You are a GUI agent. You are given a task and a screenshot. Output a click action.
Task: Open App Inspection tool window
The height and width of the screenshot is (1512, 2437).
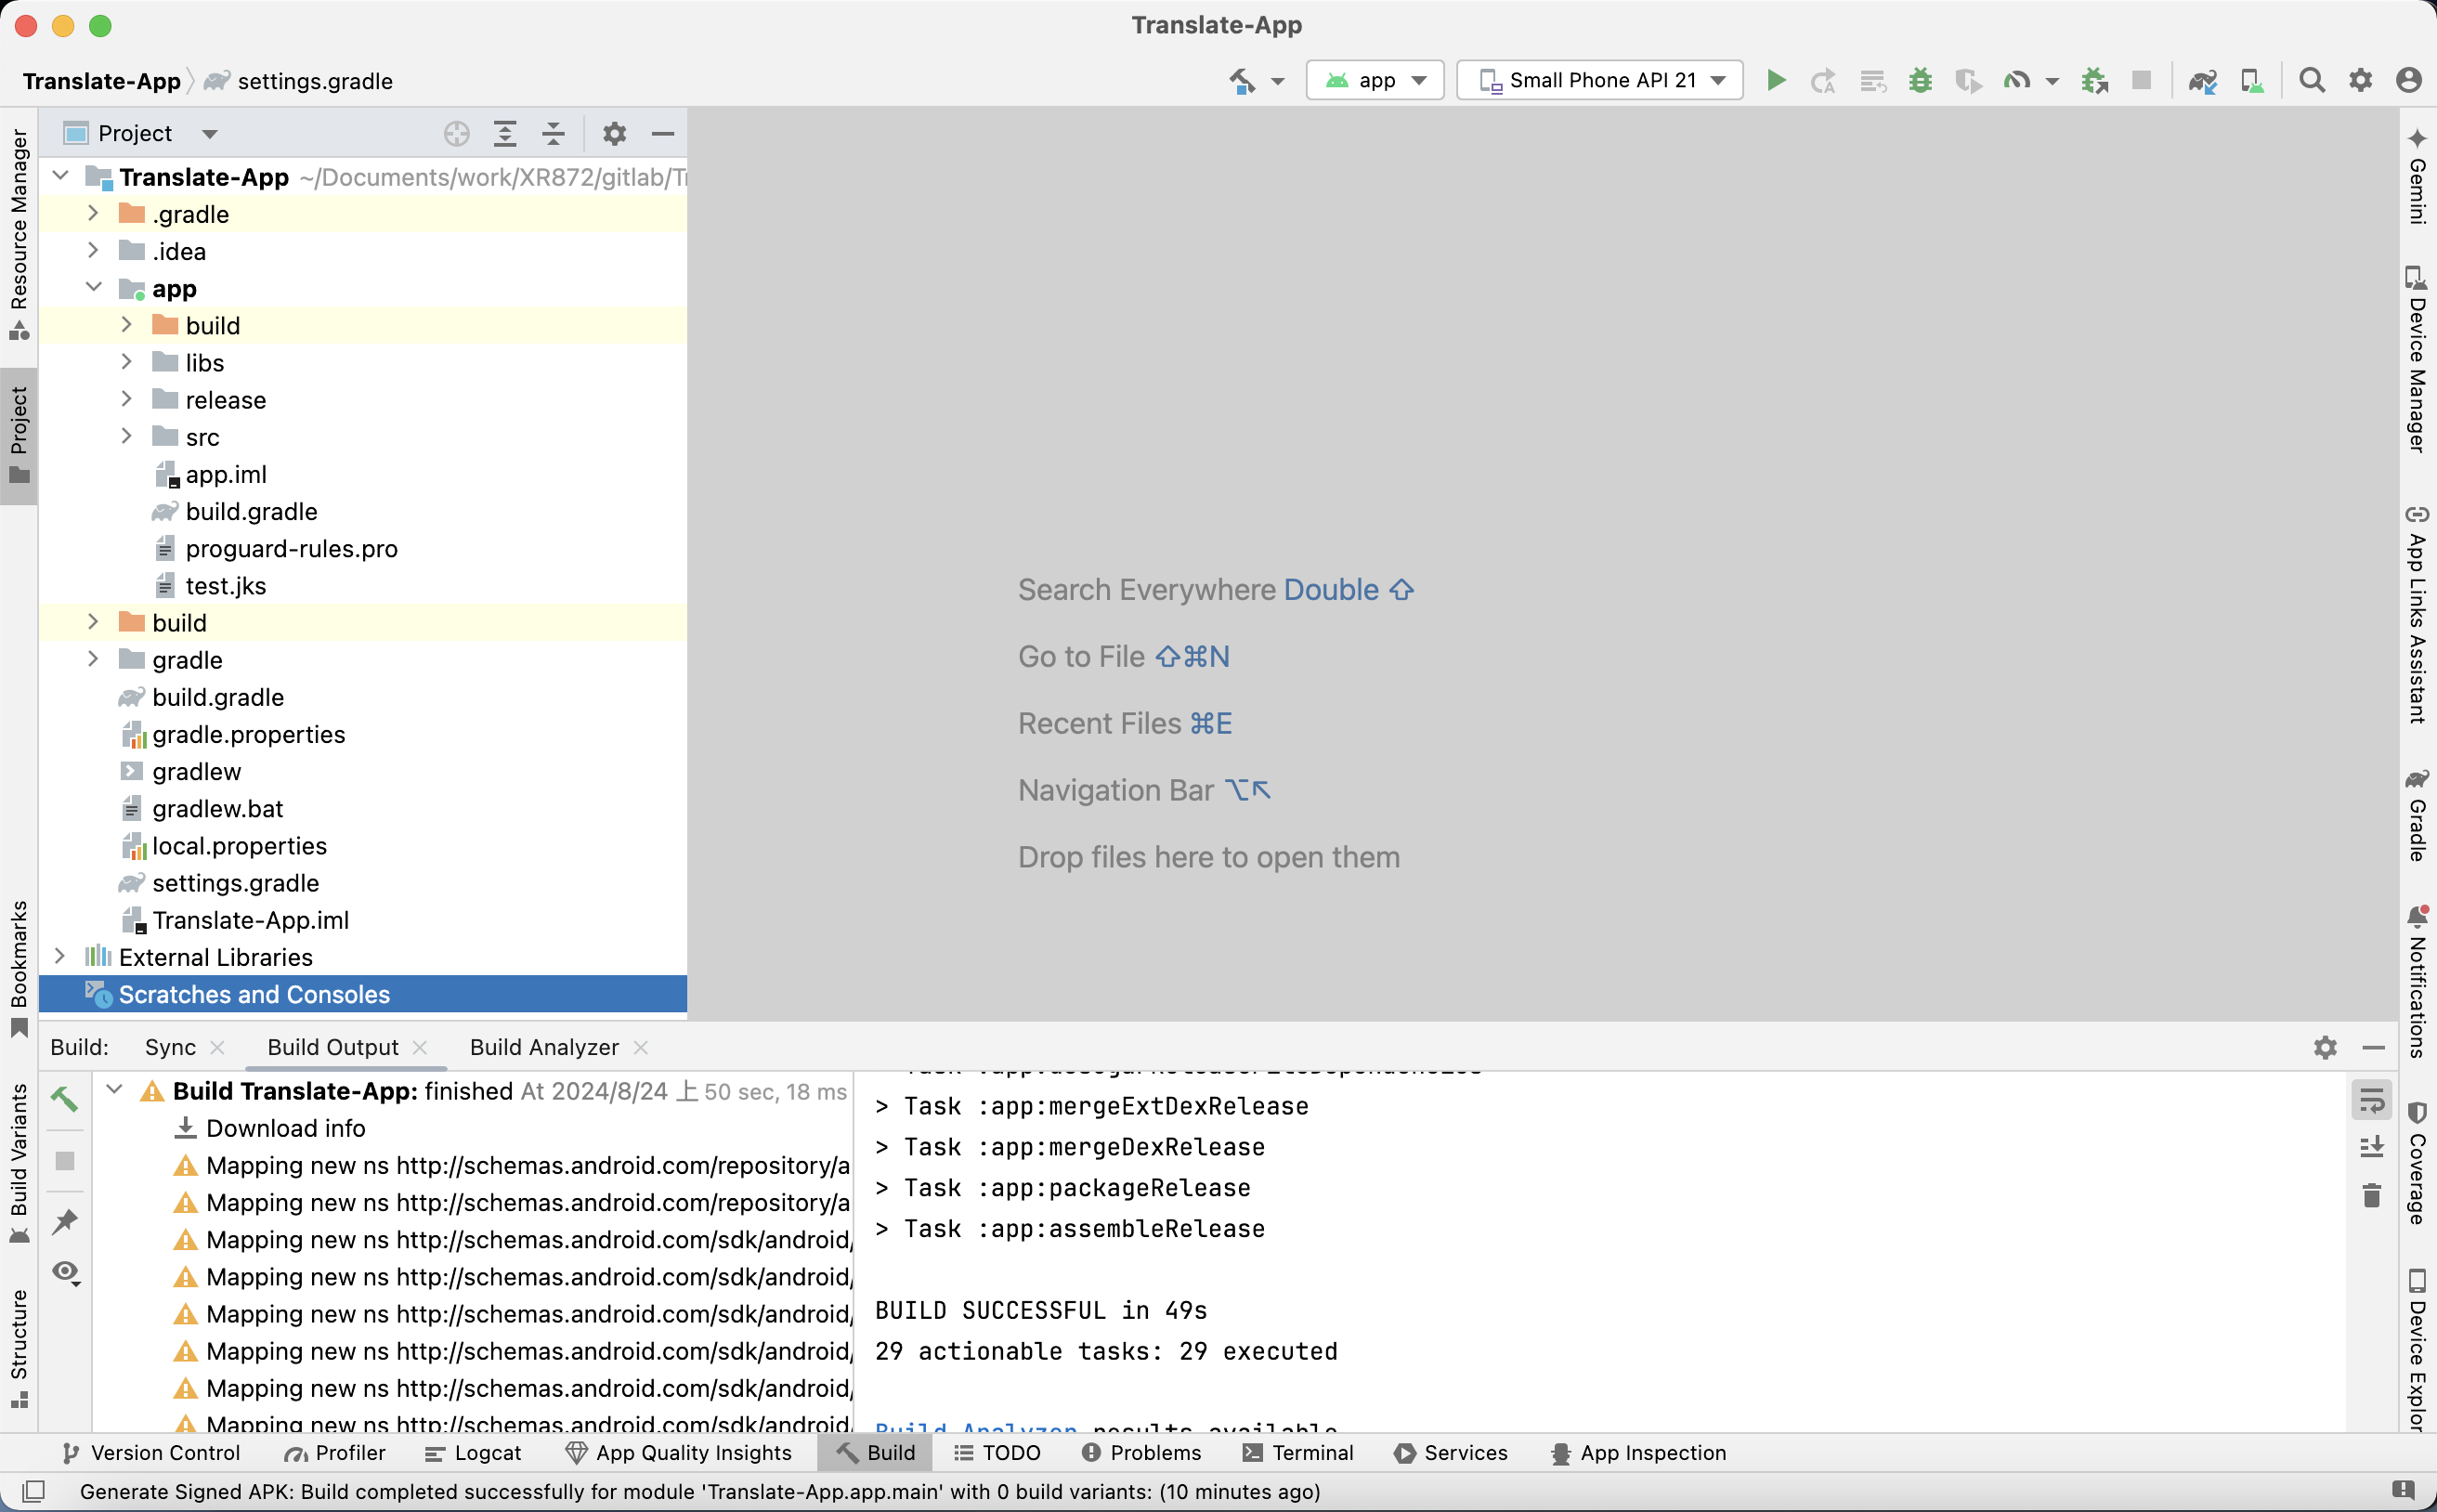pyautogui.click(x=1638, y=1453)
